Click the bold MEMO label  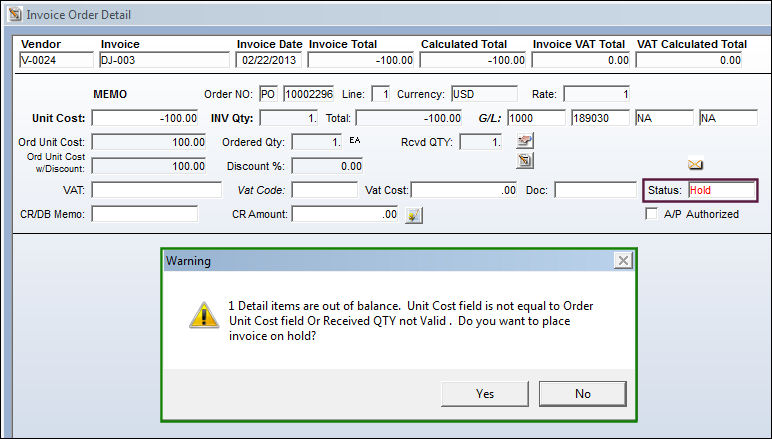[x=110, y=94]
